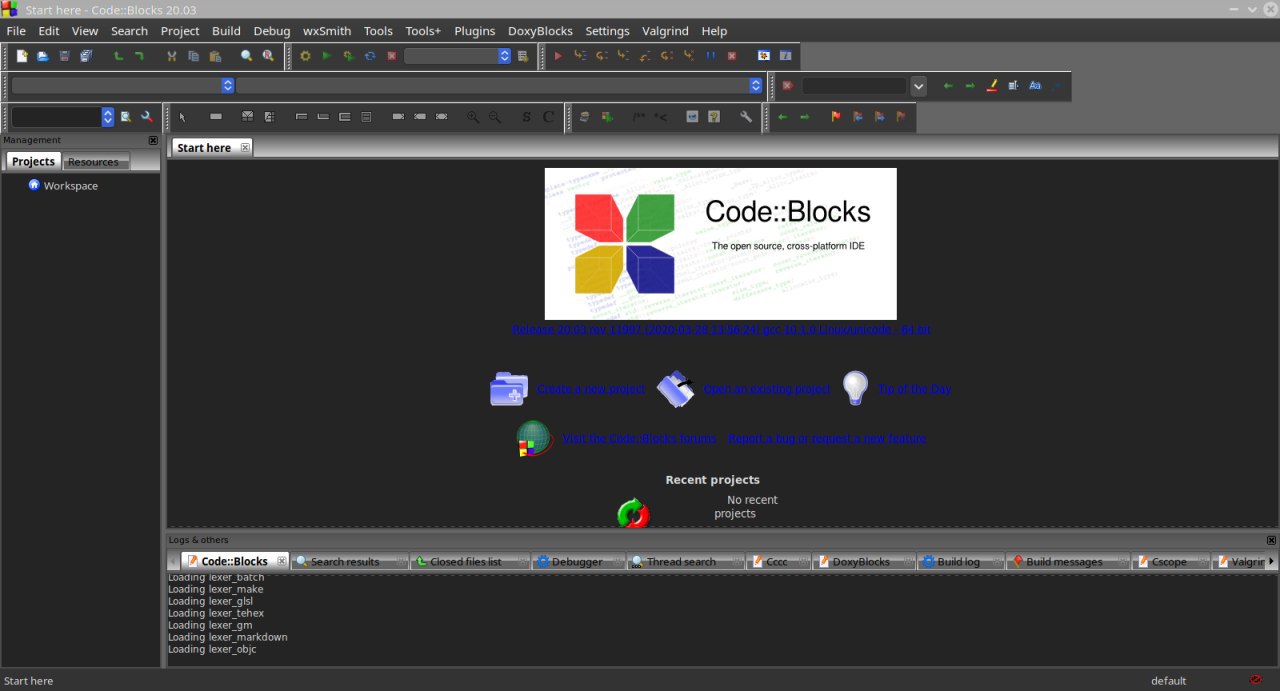Viewport: 1280px width, 691px height.
Task: Click the Paste clipboard icon
Action: tap(215, 56)
